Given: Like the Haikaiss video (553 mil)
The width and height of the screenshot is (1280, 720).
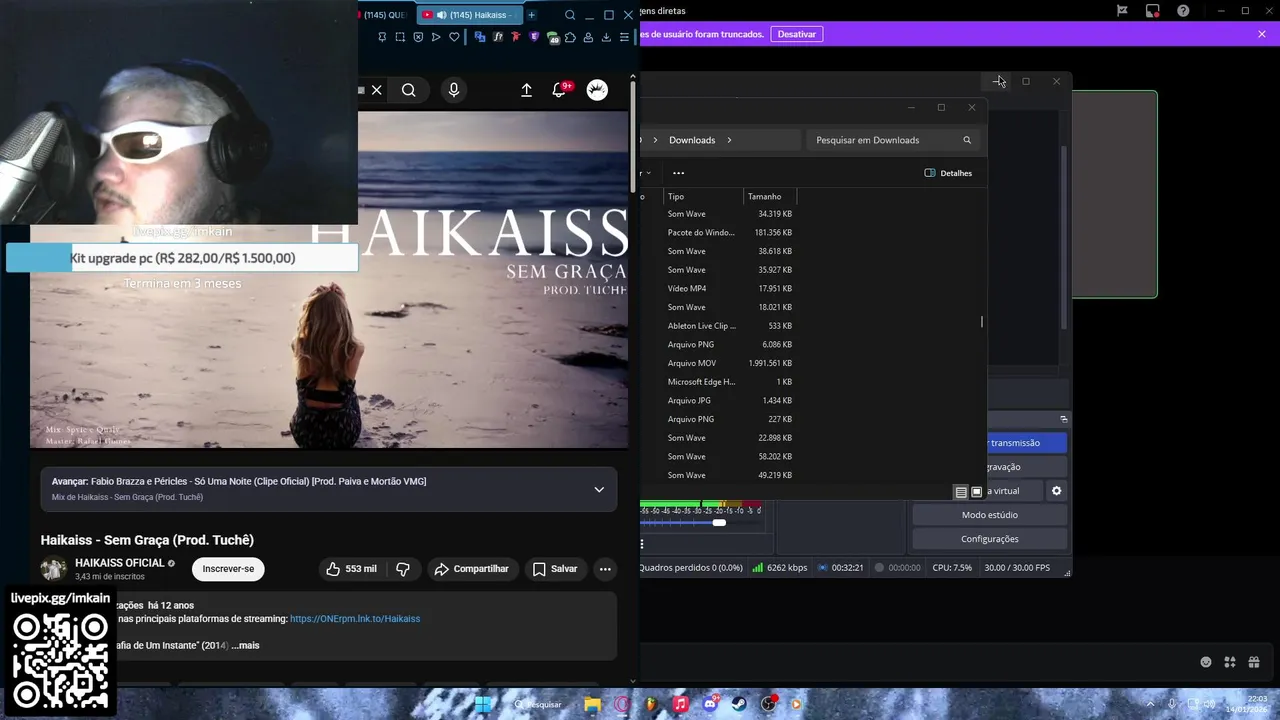Looking at the screenshot, I should click(x=351, y=569).
